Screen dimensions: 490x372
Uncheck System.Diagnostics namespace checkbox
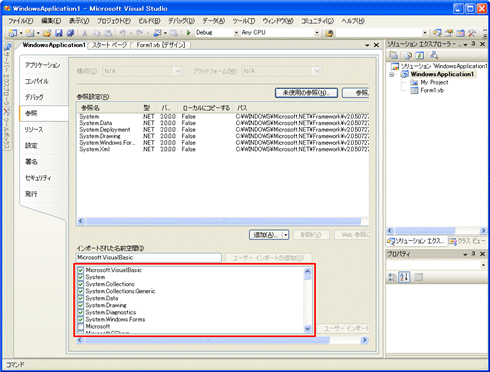tap(80, 312)
